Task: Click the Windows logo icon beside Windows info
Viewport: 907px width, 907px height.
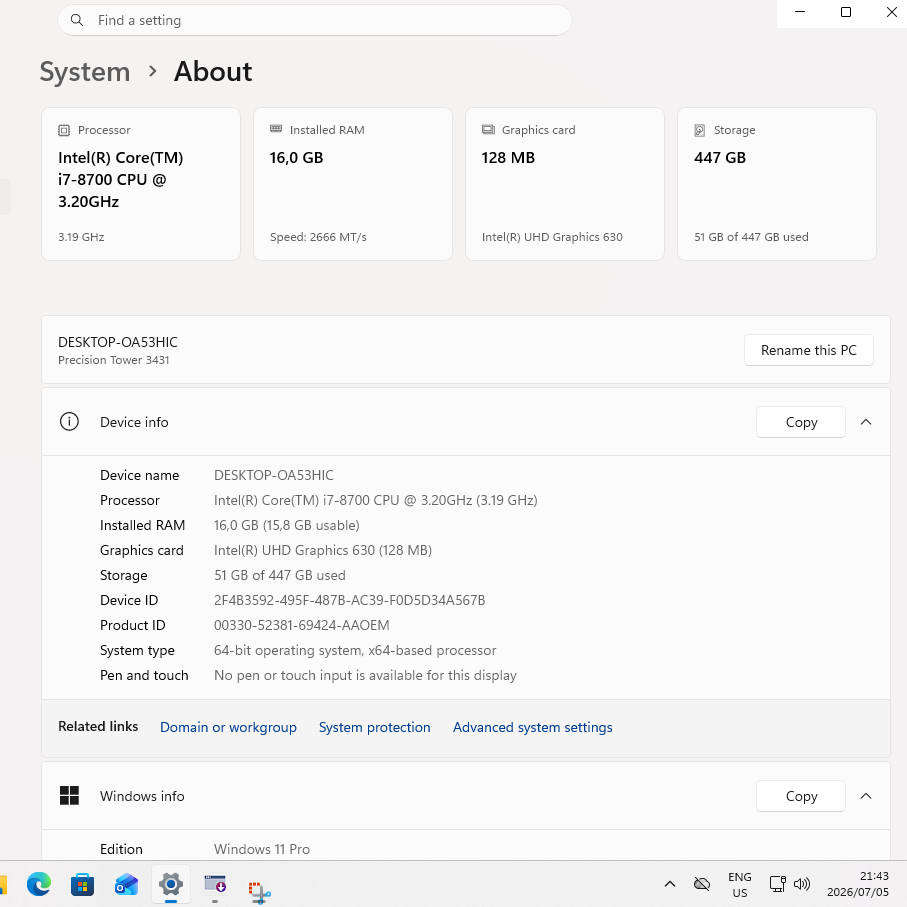Action: [x=69, y=795]
